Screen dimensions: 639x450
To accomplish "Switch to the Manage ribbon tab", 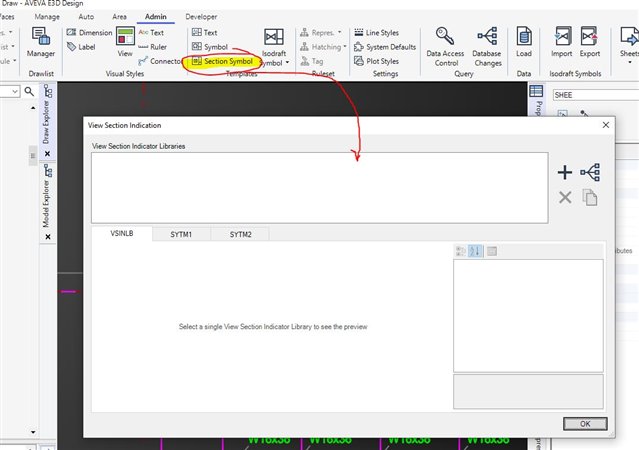I will pos(47,17).
